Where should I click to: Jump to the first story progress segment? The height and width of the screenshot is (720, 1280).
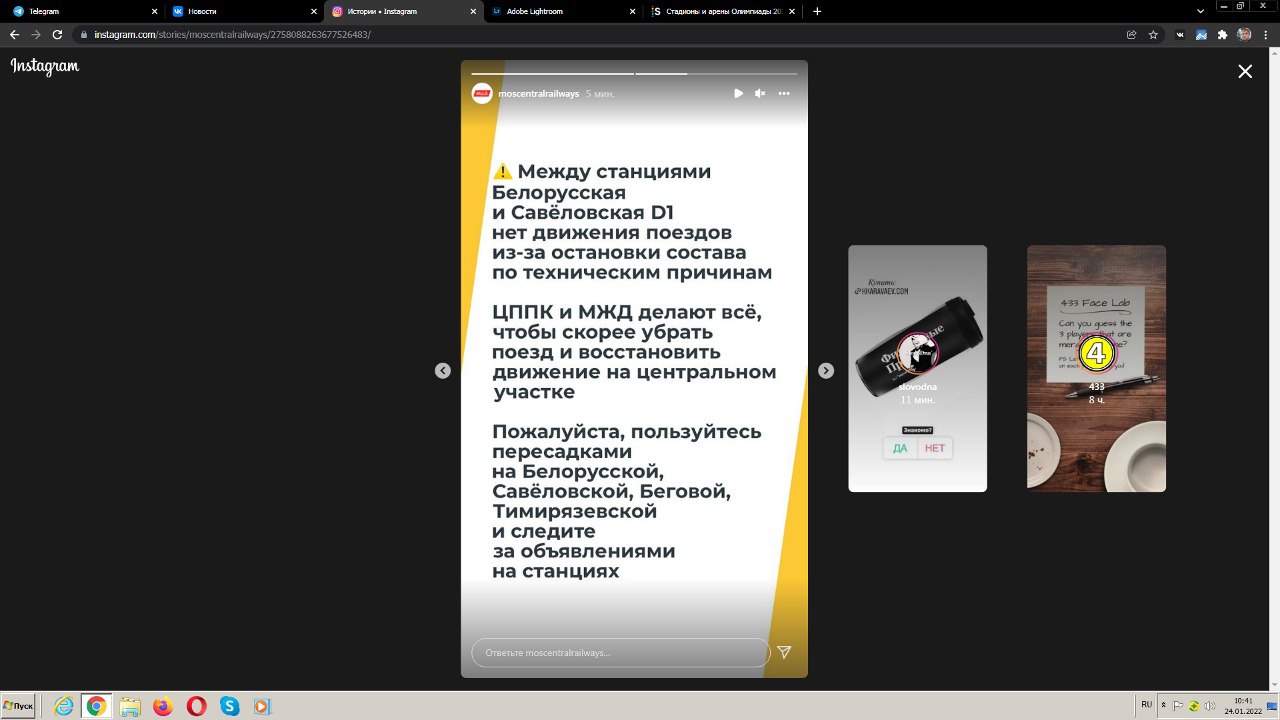tap(552, 74)
